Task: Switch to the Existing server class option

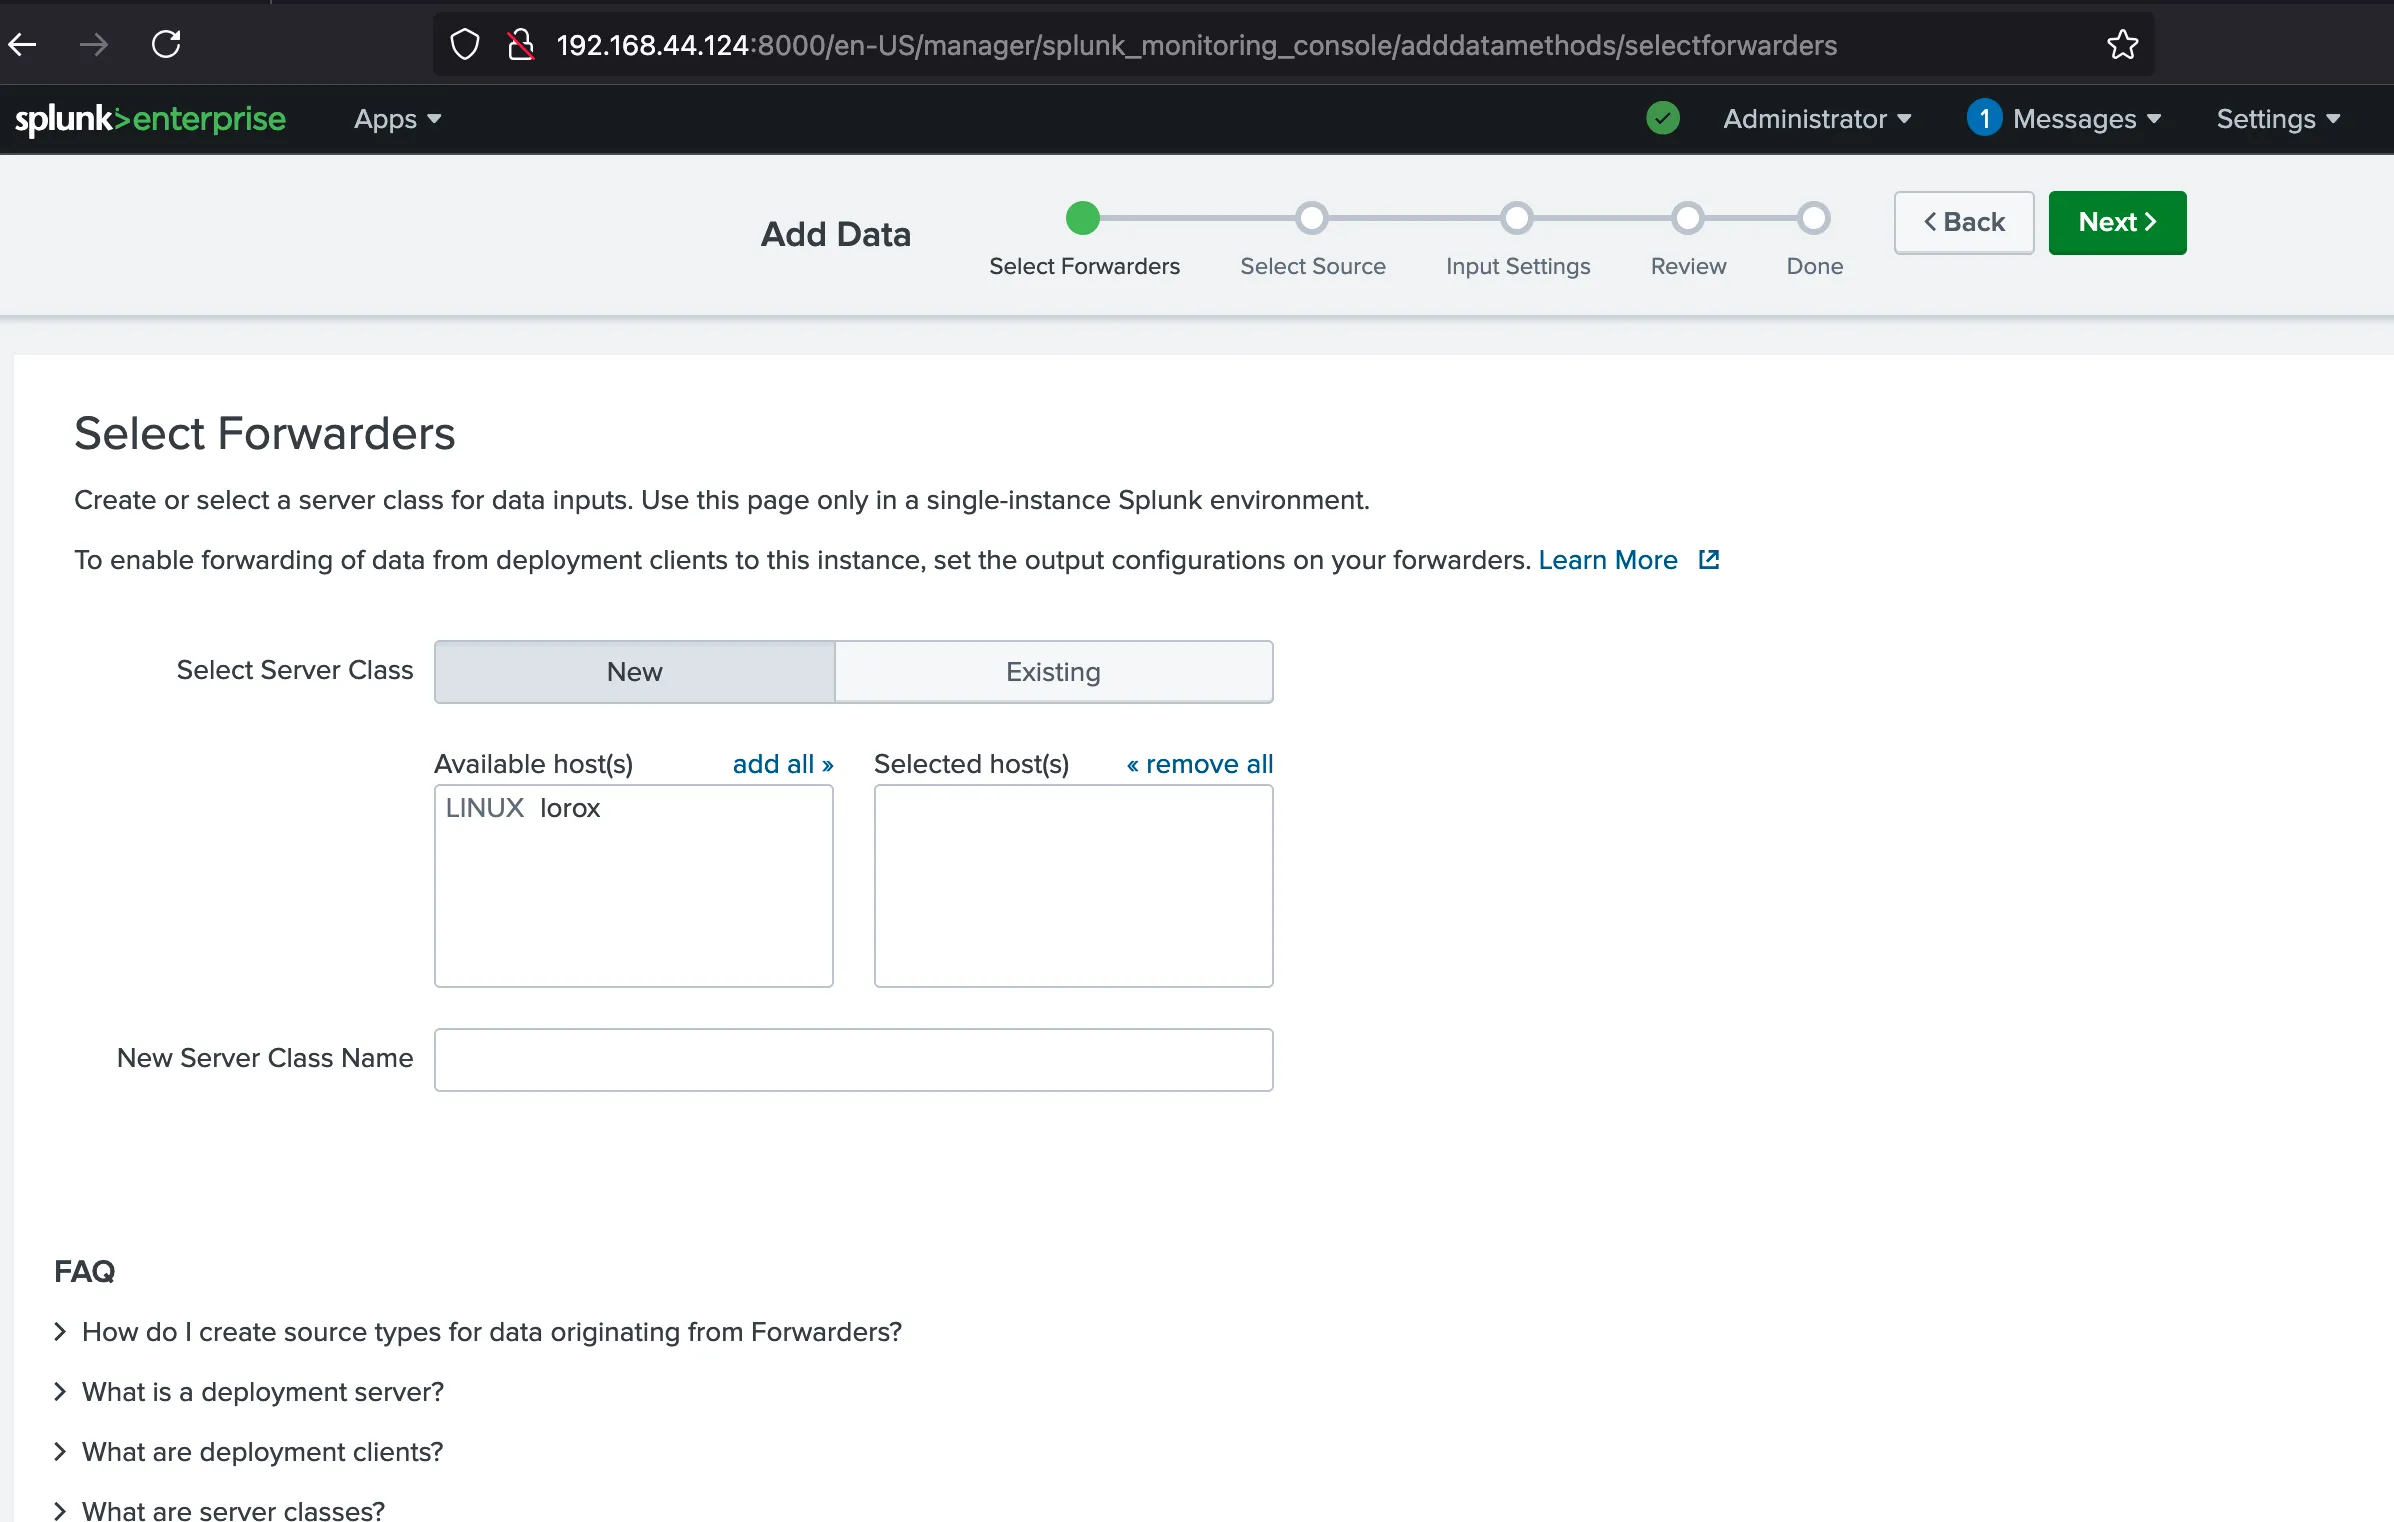Action: point(1053,672)
